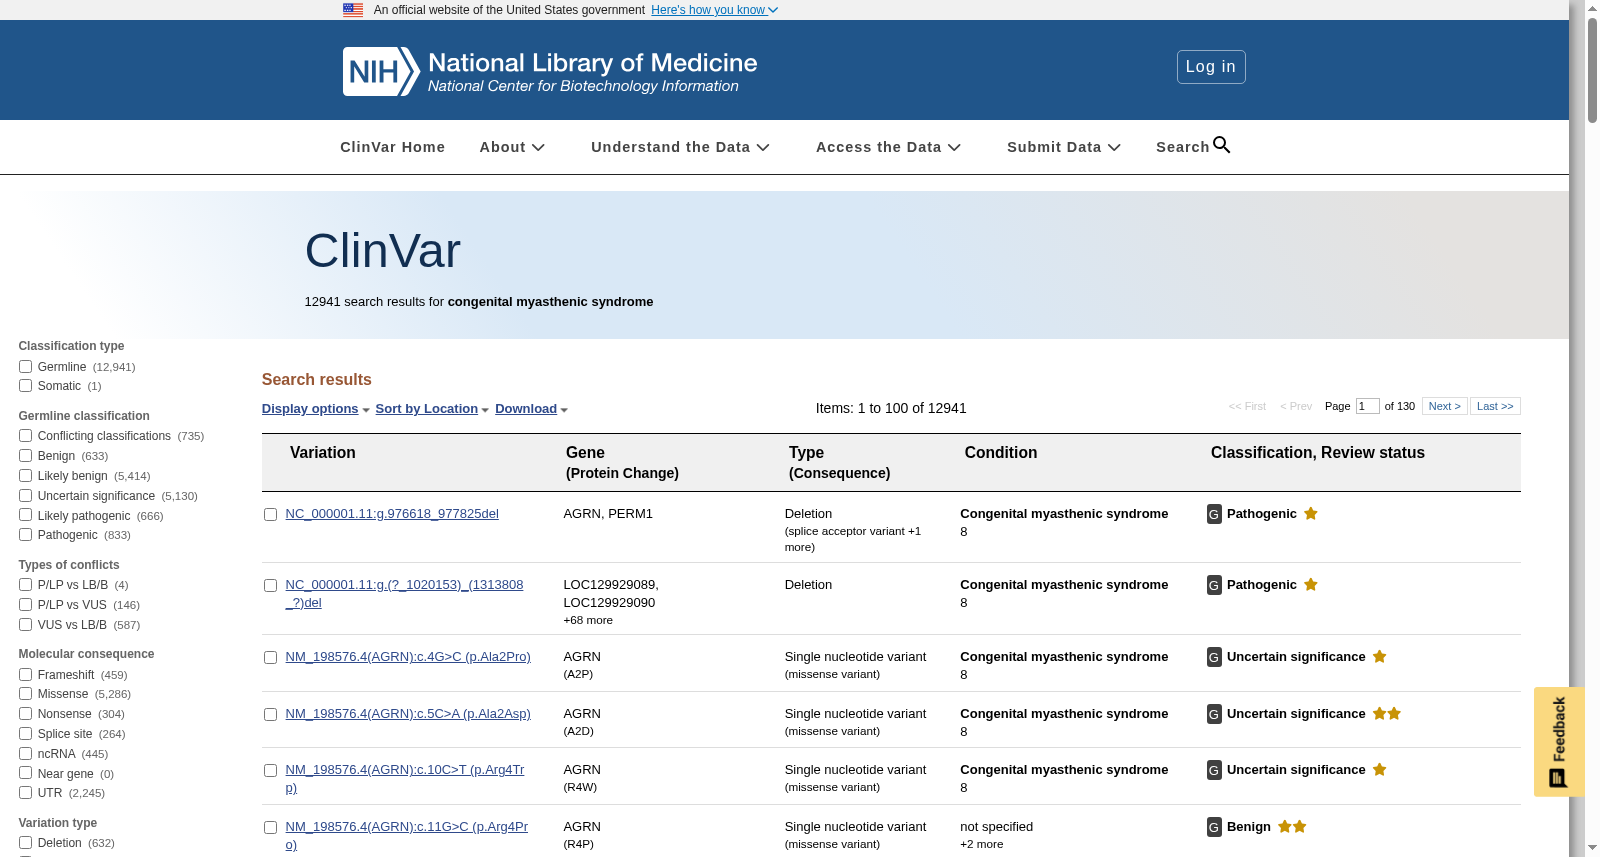Select the Uncertain significance filter checkbox
Viewport: 1600px width, 857px height.
pos(25,496)
